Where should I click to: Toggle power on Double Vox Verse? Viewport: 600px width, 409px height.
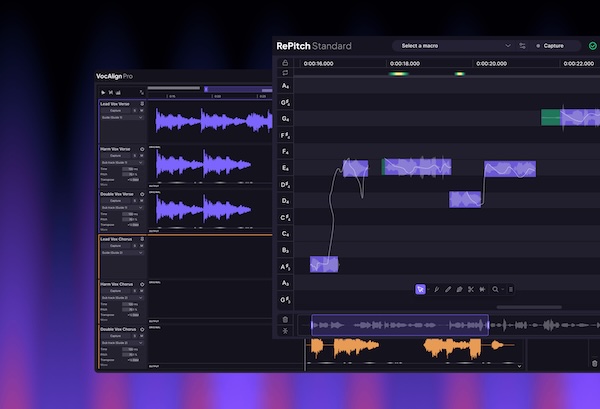[142, 194]
